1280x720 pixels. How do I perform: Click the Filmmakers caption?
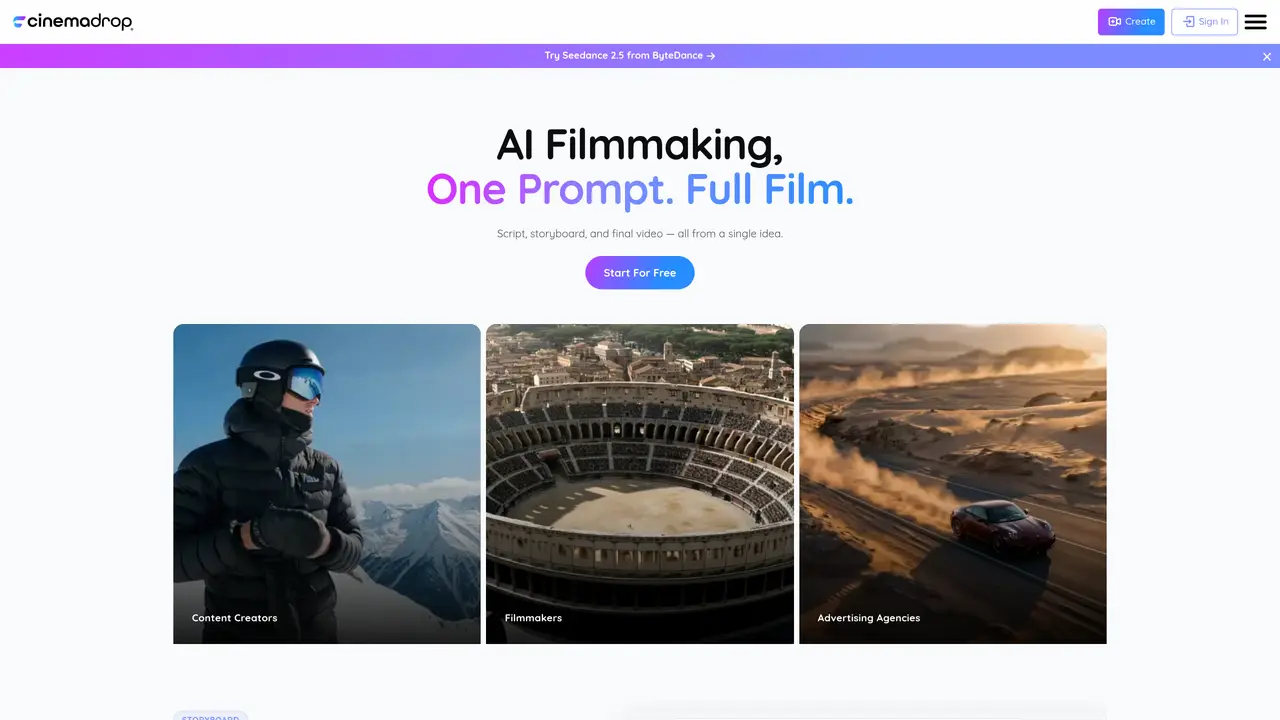pyautogui.click(x=533, y=618)
